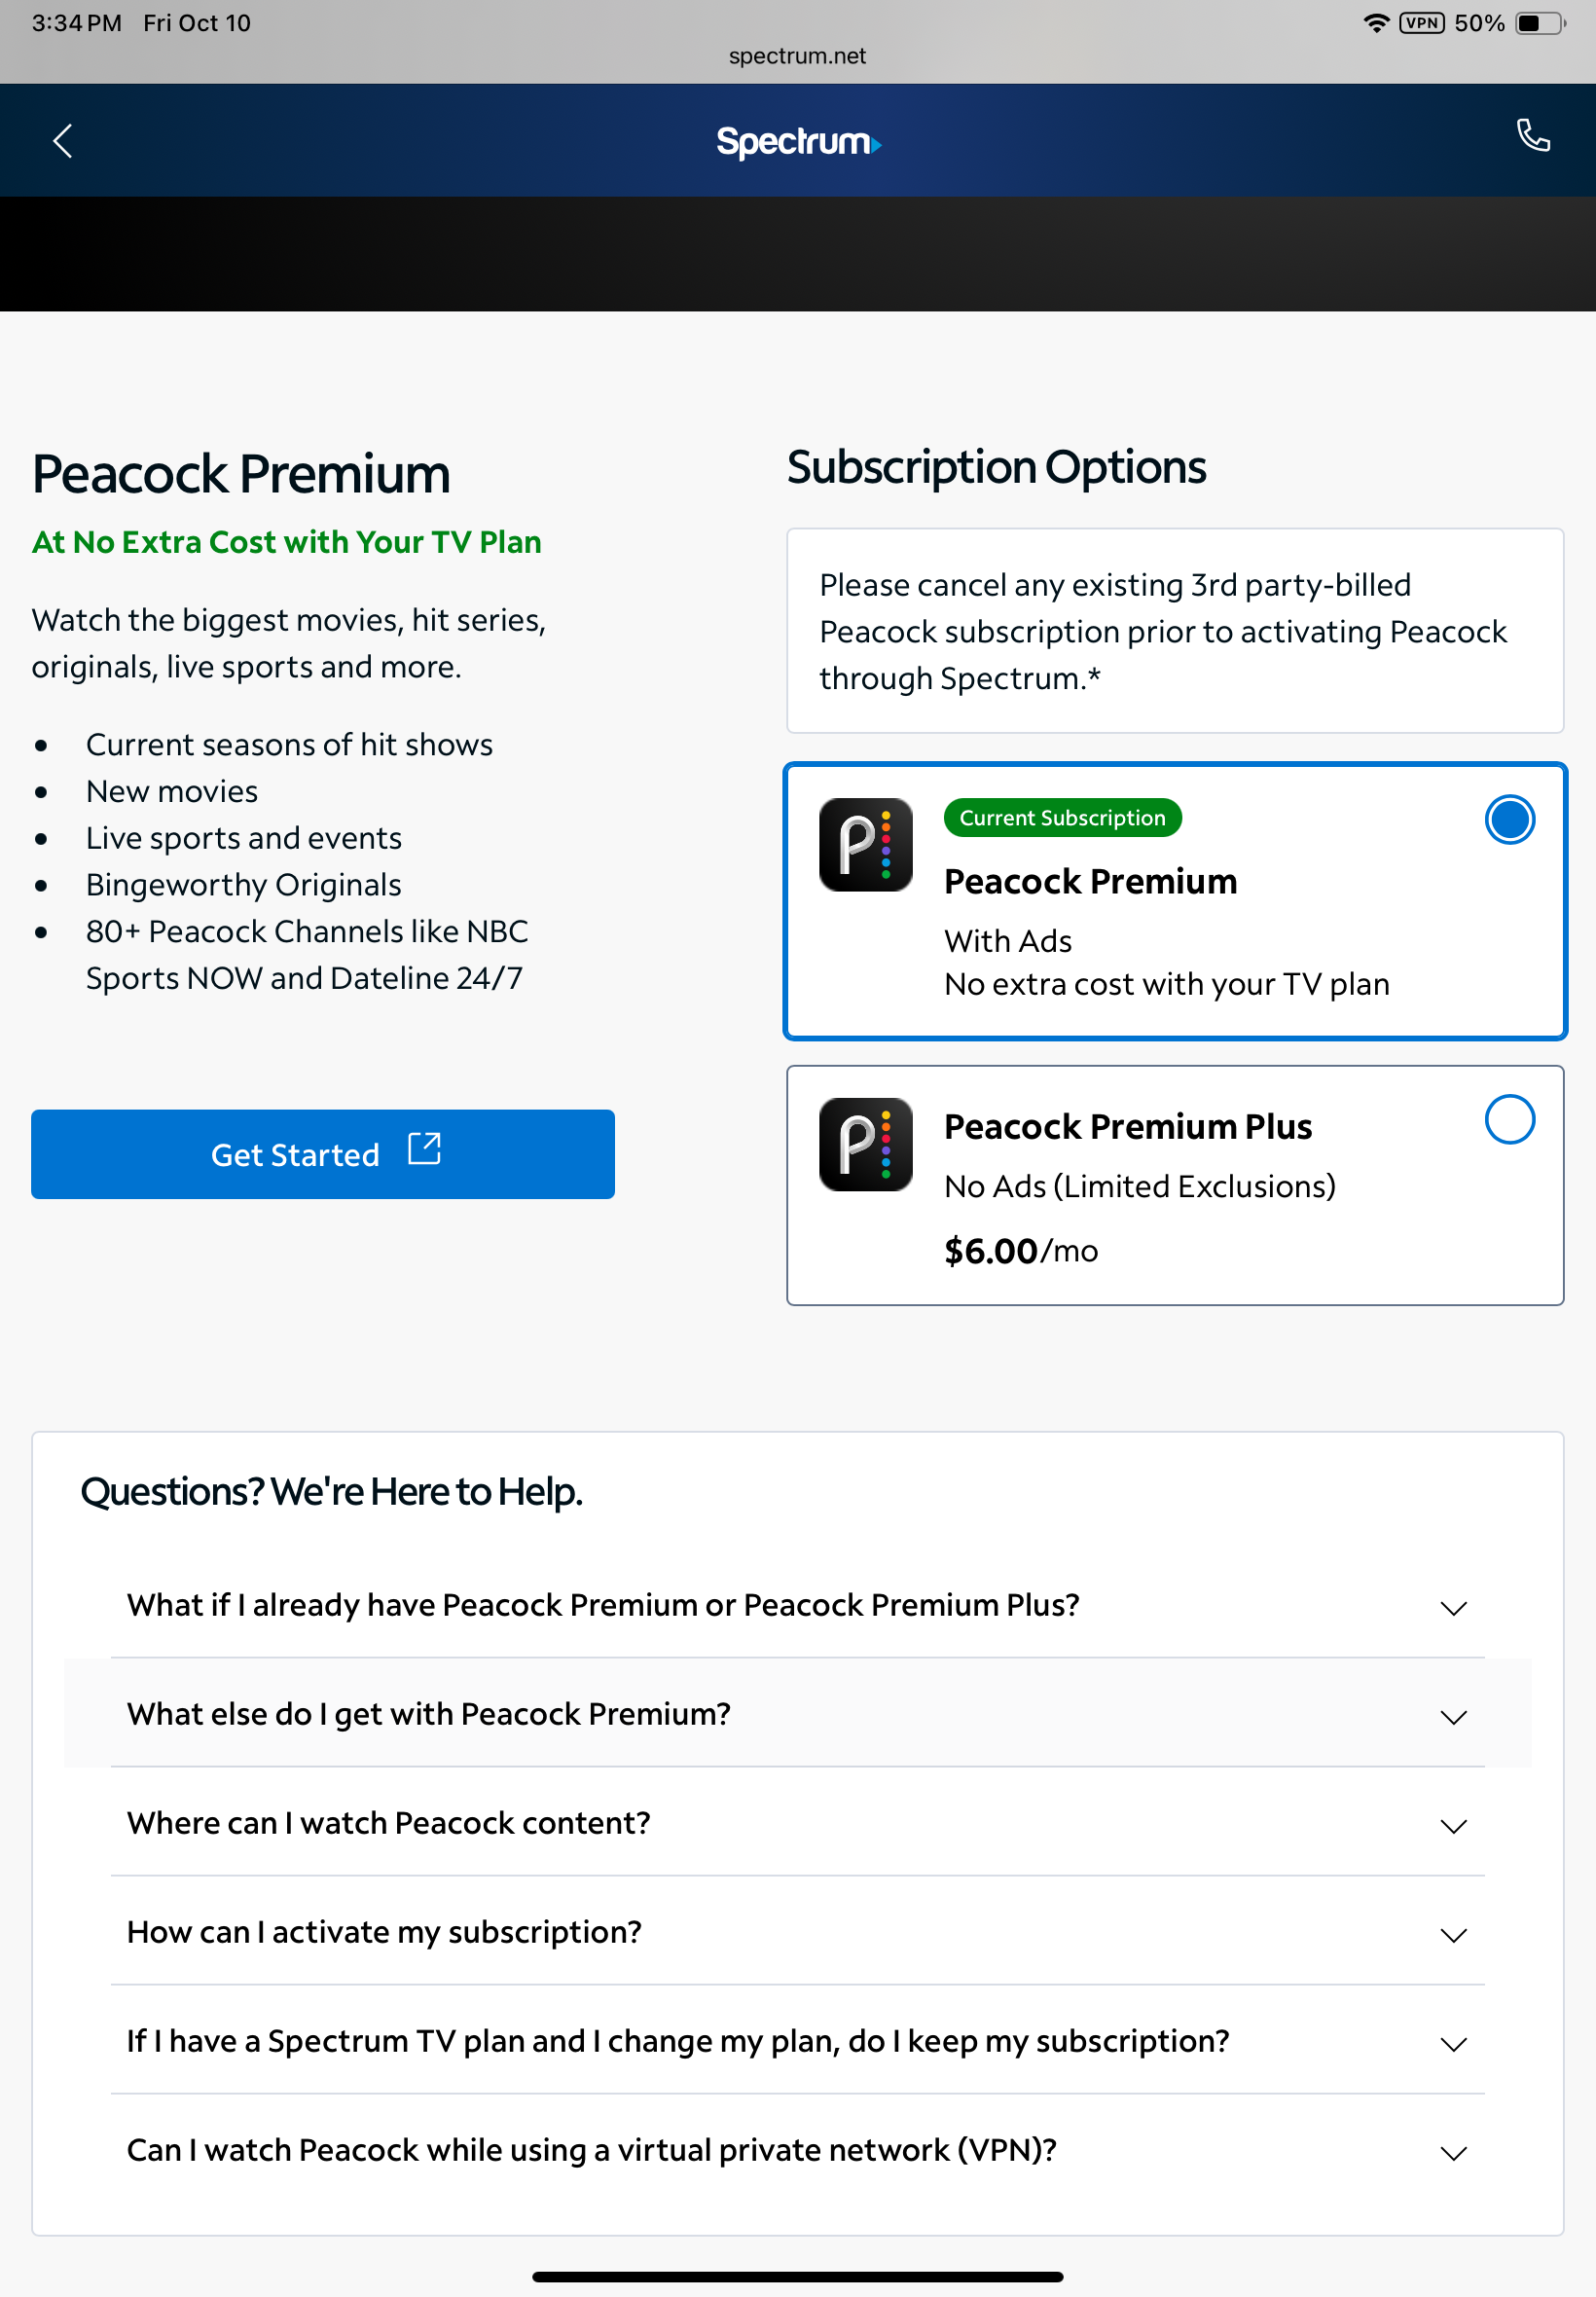Expand the VPN question chevron
This screenshot has width=1596, height=2297.
(1452, 2152)
